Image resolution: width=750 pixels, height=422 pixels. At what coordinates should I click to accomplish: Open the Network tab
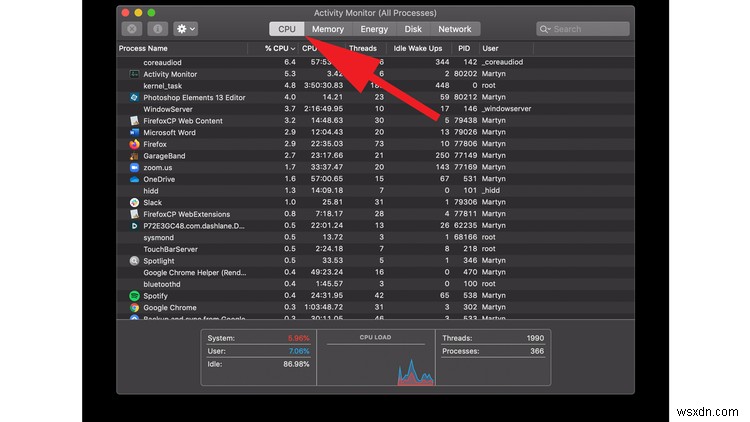pos(455,29)
